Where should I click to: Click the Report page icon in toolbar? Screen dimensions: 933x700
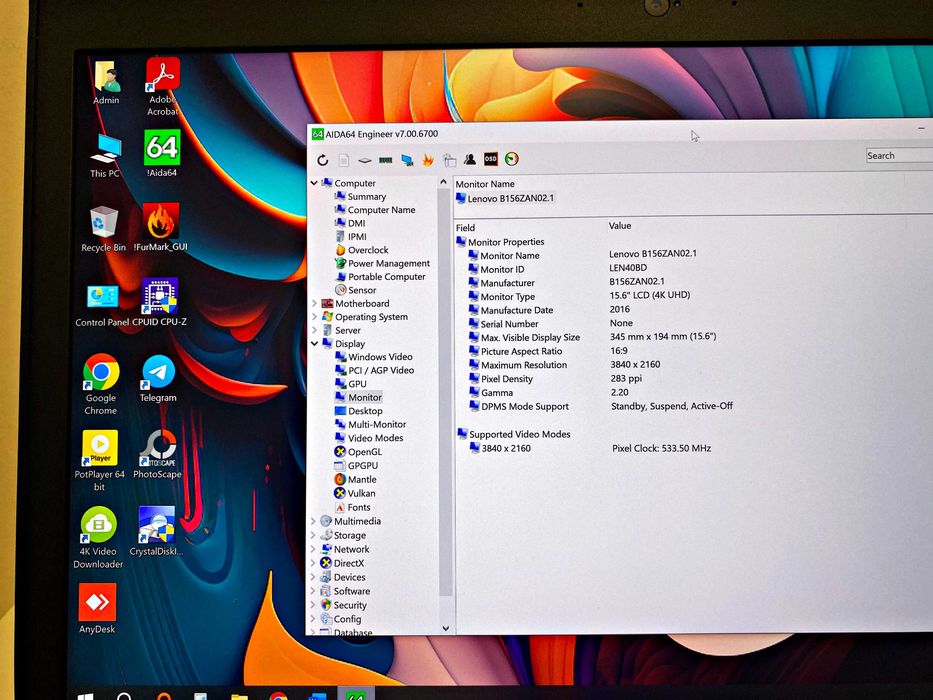coord(344,160)
